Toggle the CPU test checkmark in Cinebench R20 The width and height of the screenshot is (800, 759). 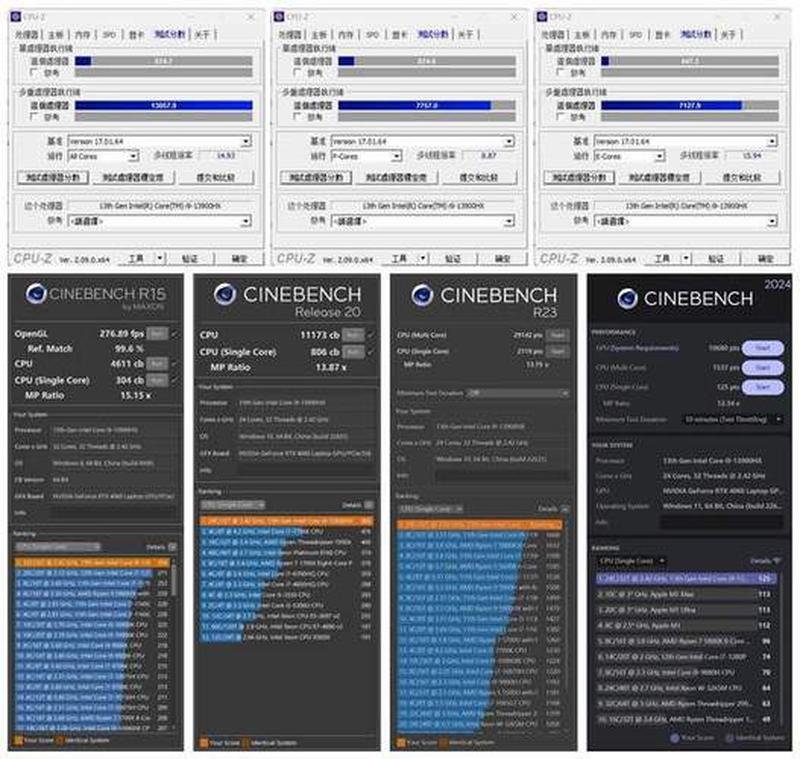click(x=371, y=335)
